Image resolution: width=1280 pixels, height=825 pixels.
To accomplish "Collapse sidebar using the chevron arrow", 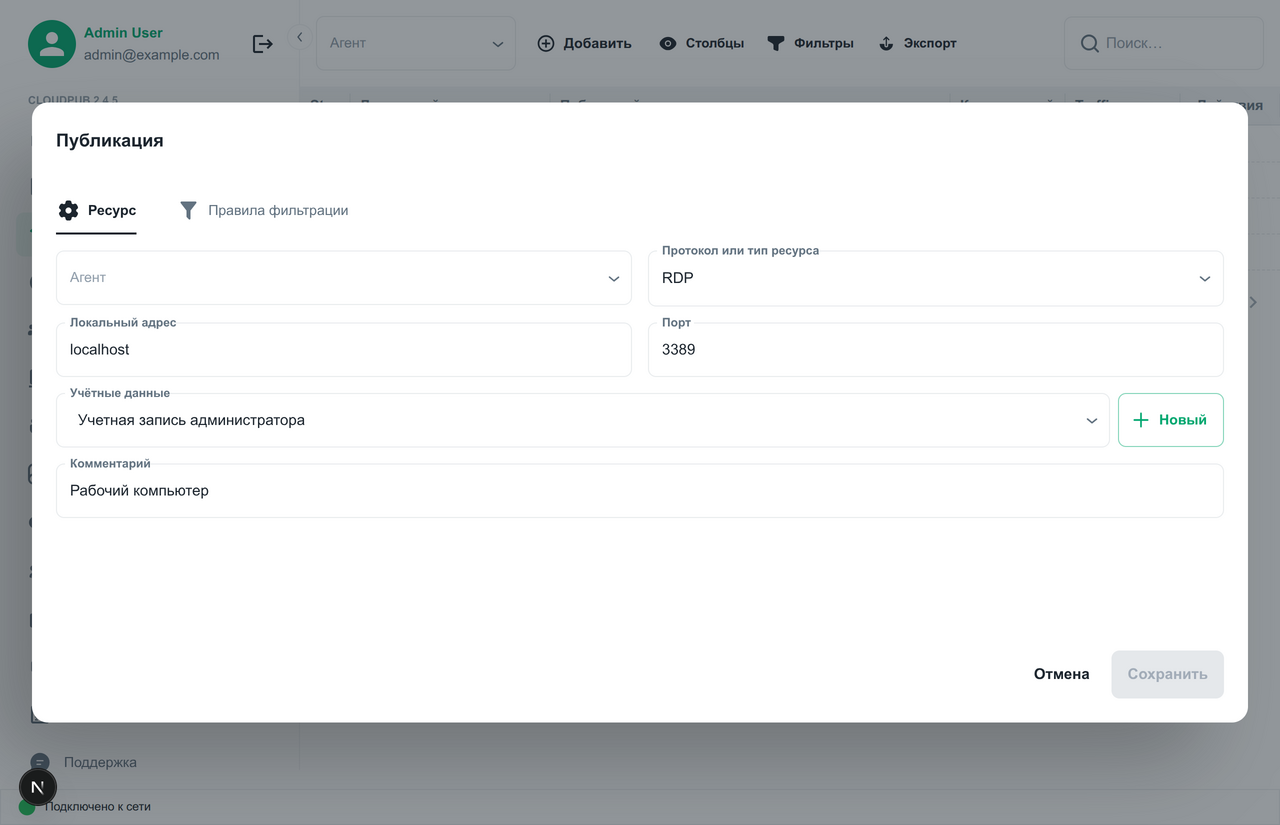I will (299, 37).
